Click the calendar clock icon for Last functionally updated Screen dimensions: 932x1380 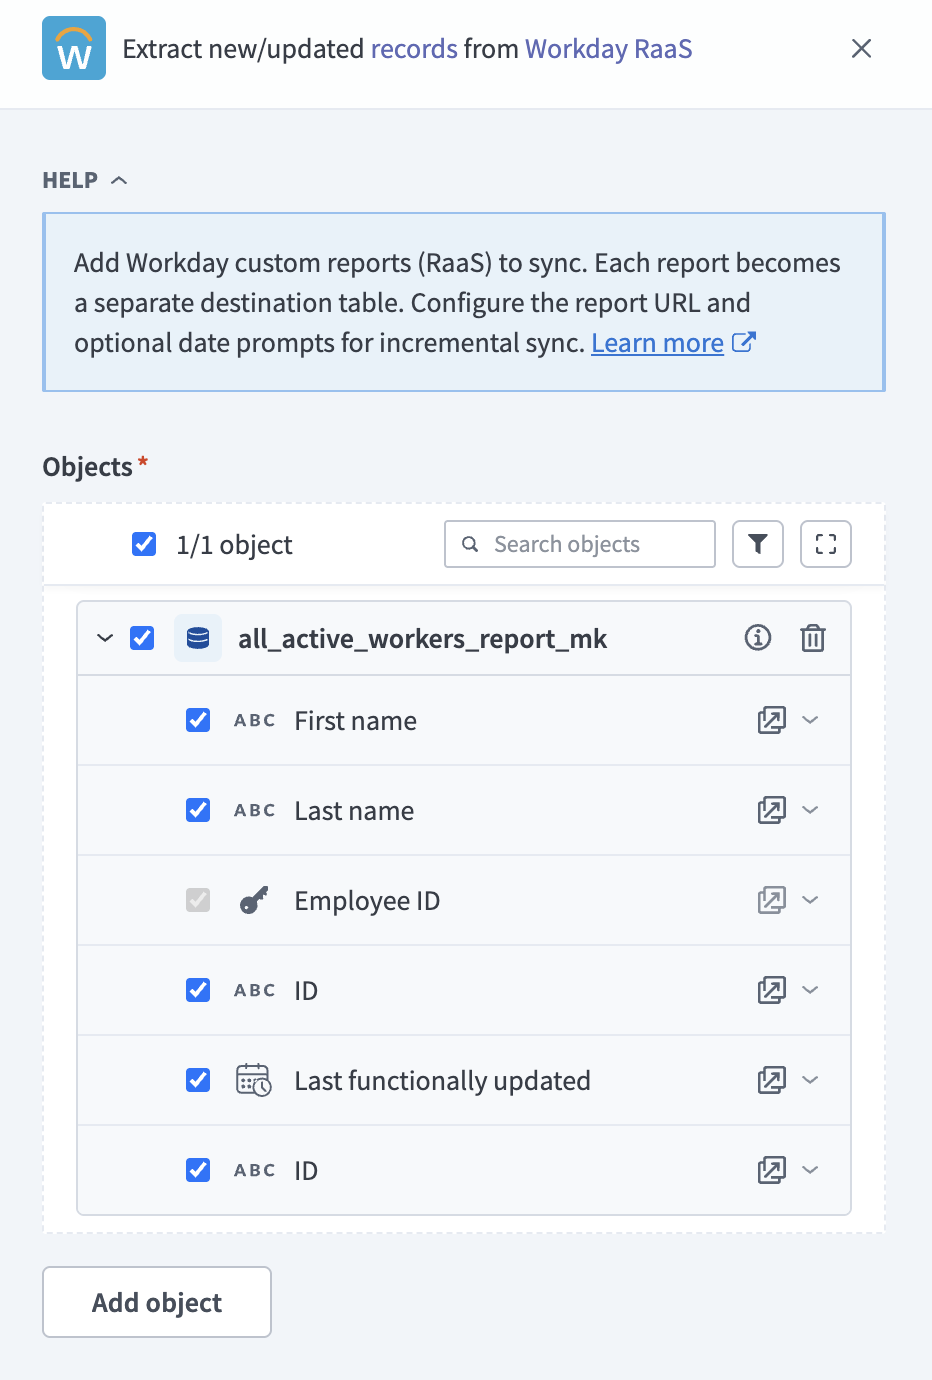coord(254,1080)
